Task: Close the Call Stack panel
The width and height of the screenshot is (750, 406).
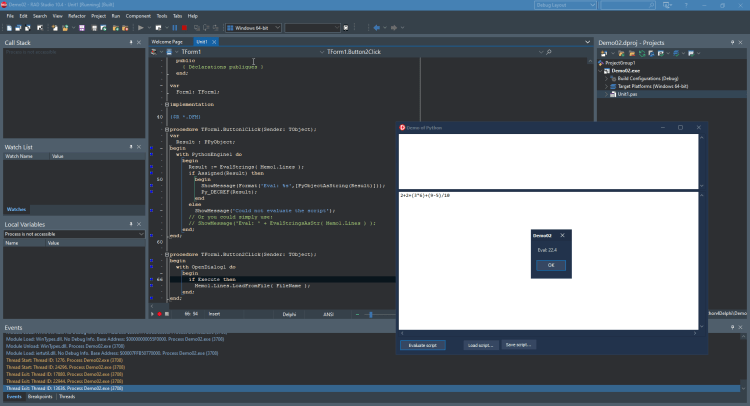Action: click(x=139, y=43)
